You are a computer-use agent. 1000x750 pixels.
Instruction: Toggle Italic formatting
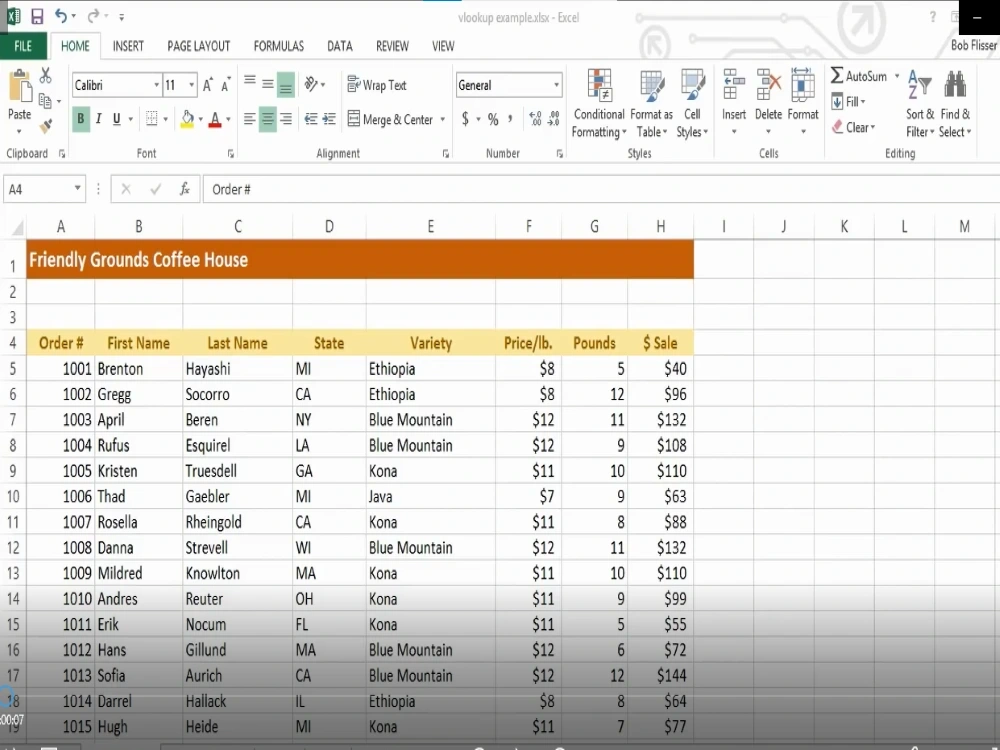coord(98,119)
